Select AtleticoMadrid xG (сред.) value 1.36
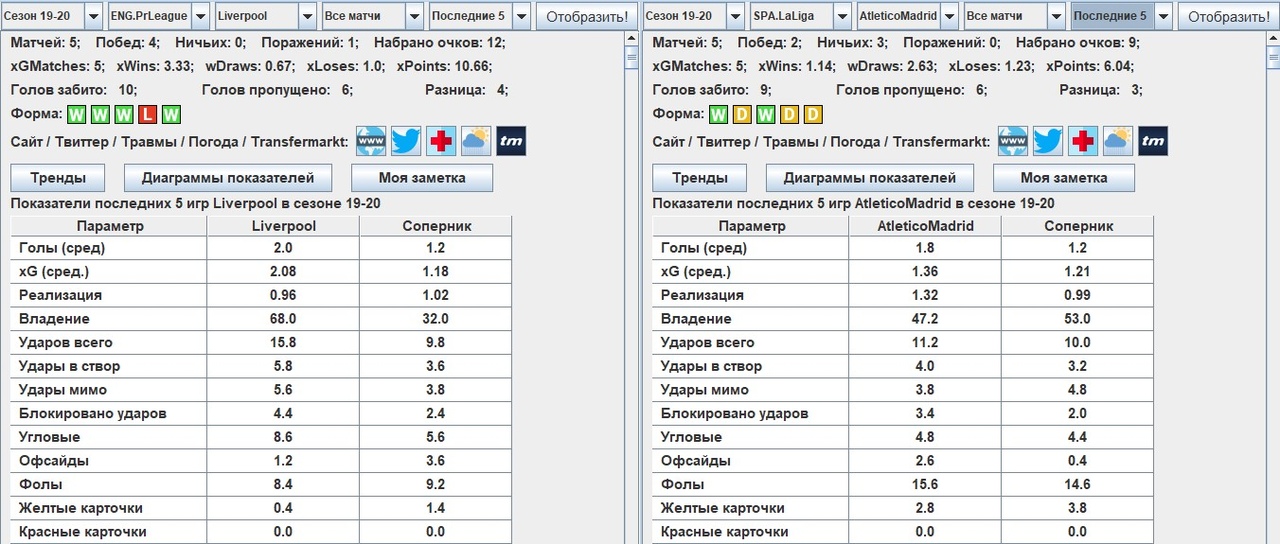This screenshot has width=1280, height=544. (925, 272)
